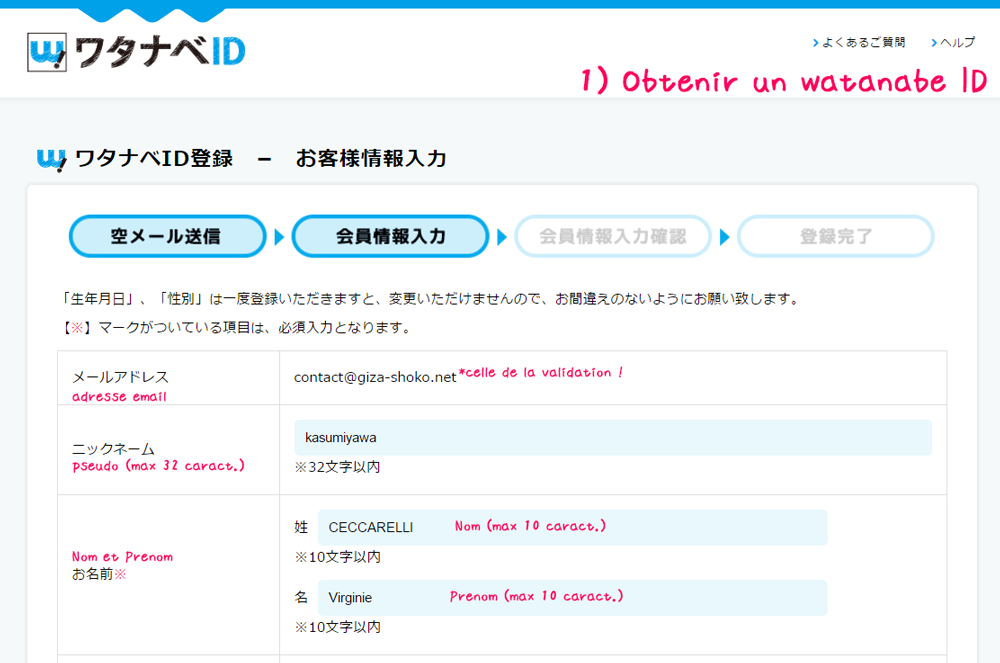Click the arrow after 空メール送信 step

tap(279, 237)
